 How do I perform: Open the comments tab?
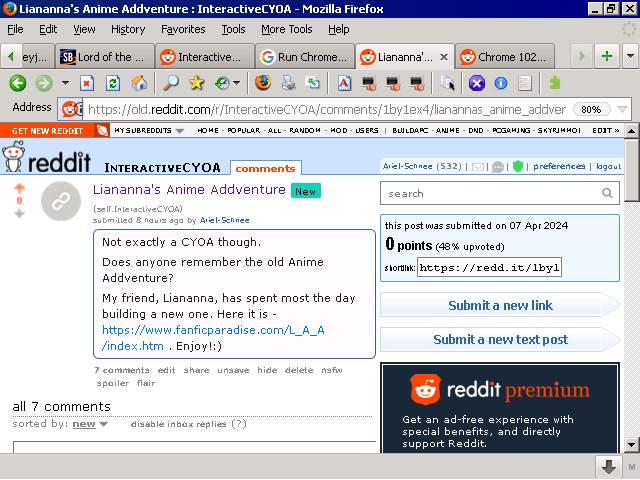point(265,168)
